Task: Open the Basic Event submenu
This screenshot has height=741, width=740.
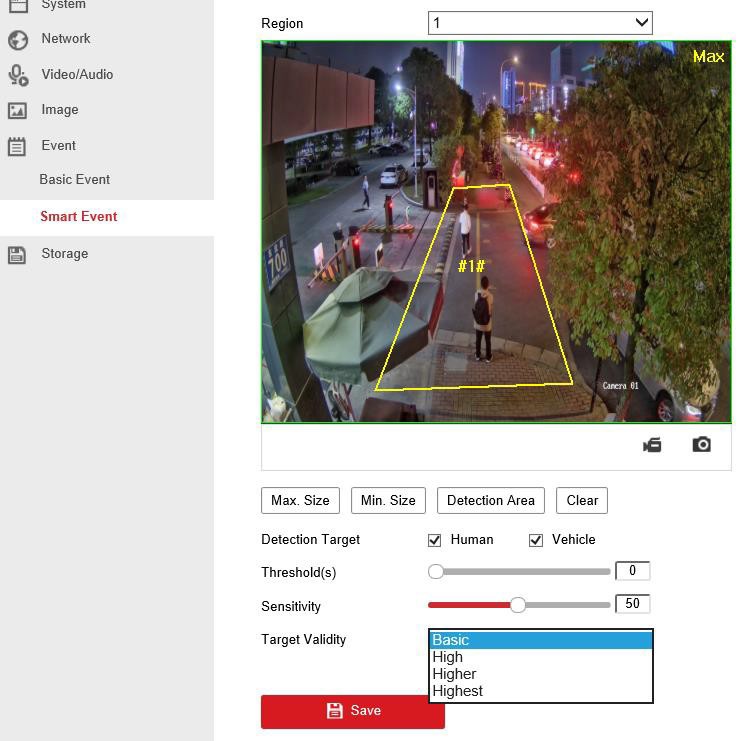Action: (x=75, y=180)
